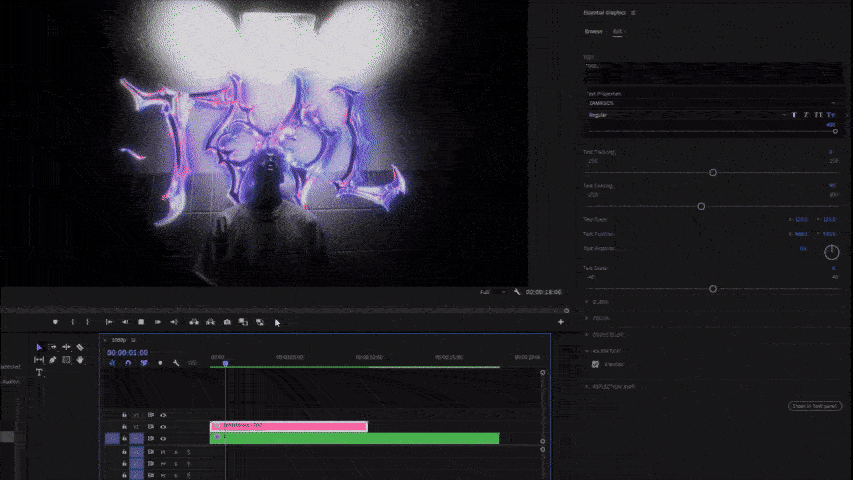The image size is (853, 480).
Task: Select the Hand tool
Action: coord(79,359)
